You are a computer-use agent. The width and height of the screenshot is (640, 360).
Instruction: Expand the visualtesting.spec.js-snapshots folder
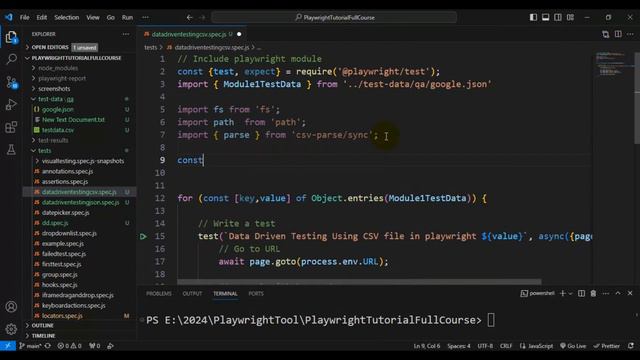pyautogui.click(x=83, y=161)
